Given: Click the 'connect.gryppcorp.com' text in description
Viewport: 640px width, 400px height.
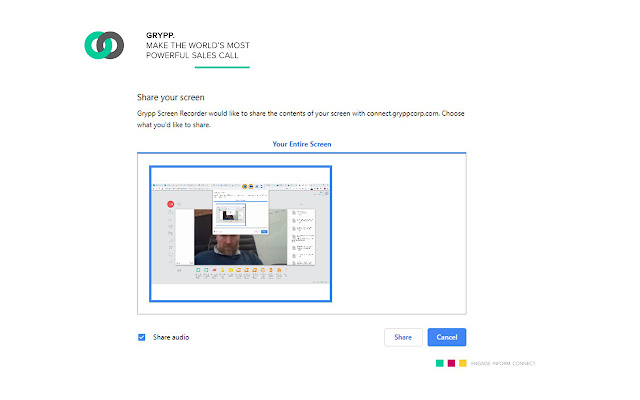Looking at the screenshot, I should pos(403,113).
